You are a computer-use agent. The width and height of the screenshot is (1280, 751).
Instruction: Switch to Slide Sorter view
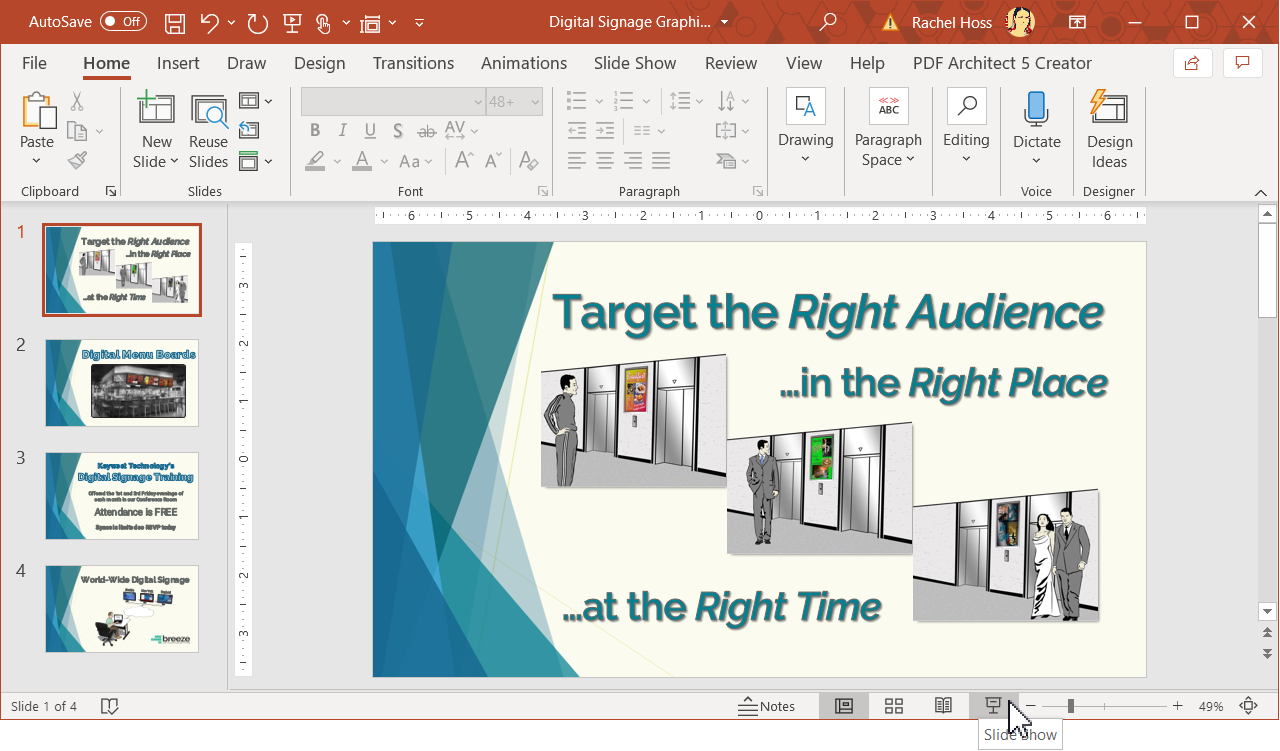click(894, 706)
